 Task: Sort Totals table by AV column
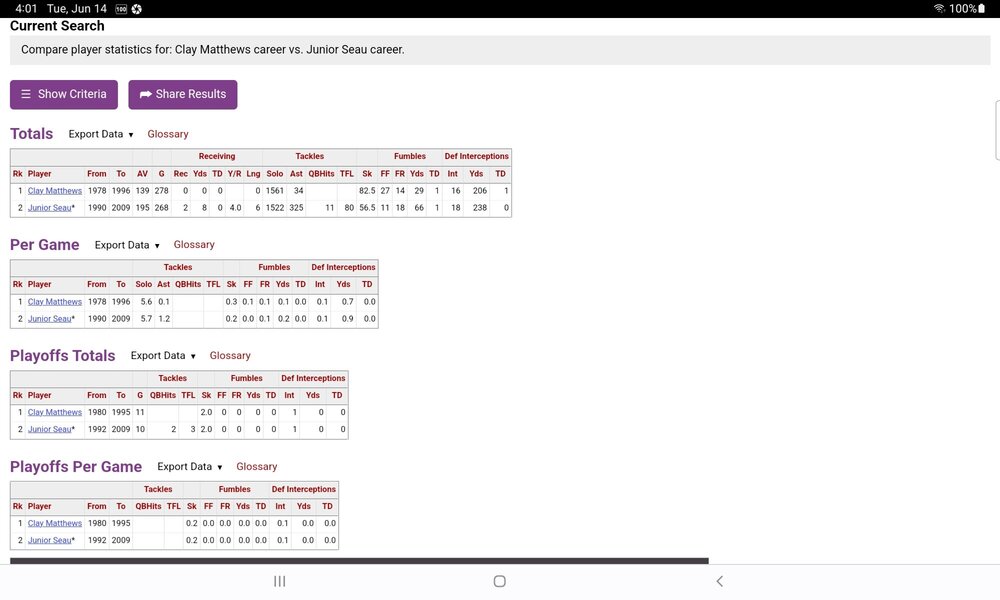point(142,173)
